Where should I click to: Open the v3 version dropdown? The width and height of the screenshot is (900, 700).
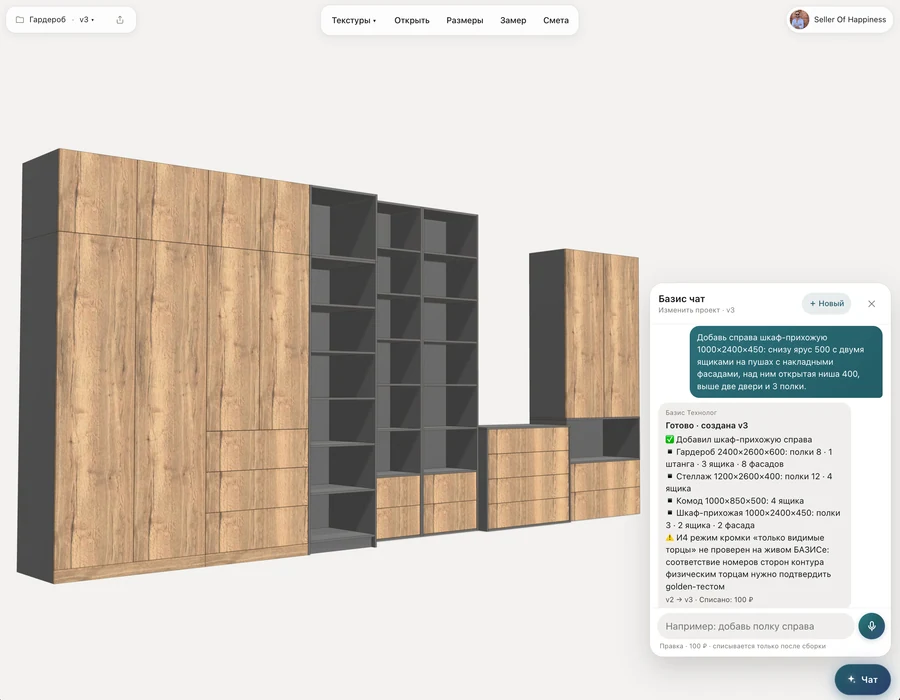pos(87,20)
